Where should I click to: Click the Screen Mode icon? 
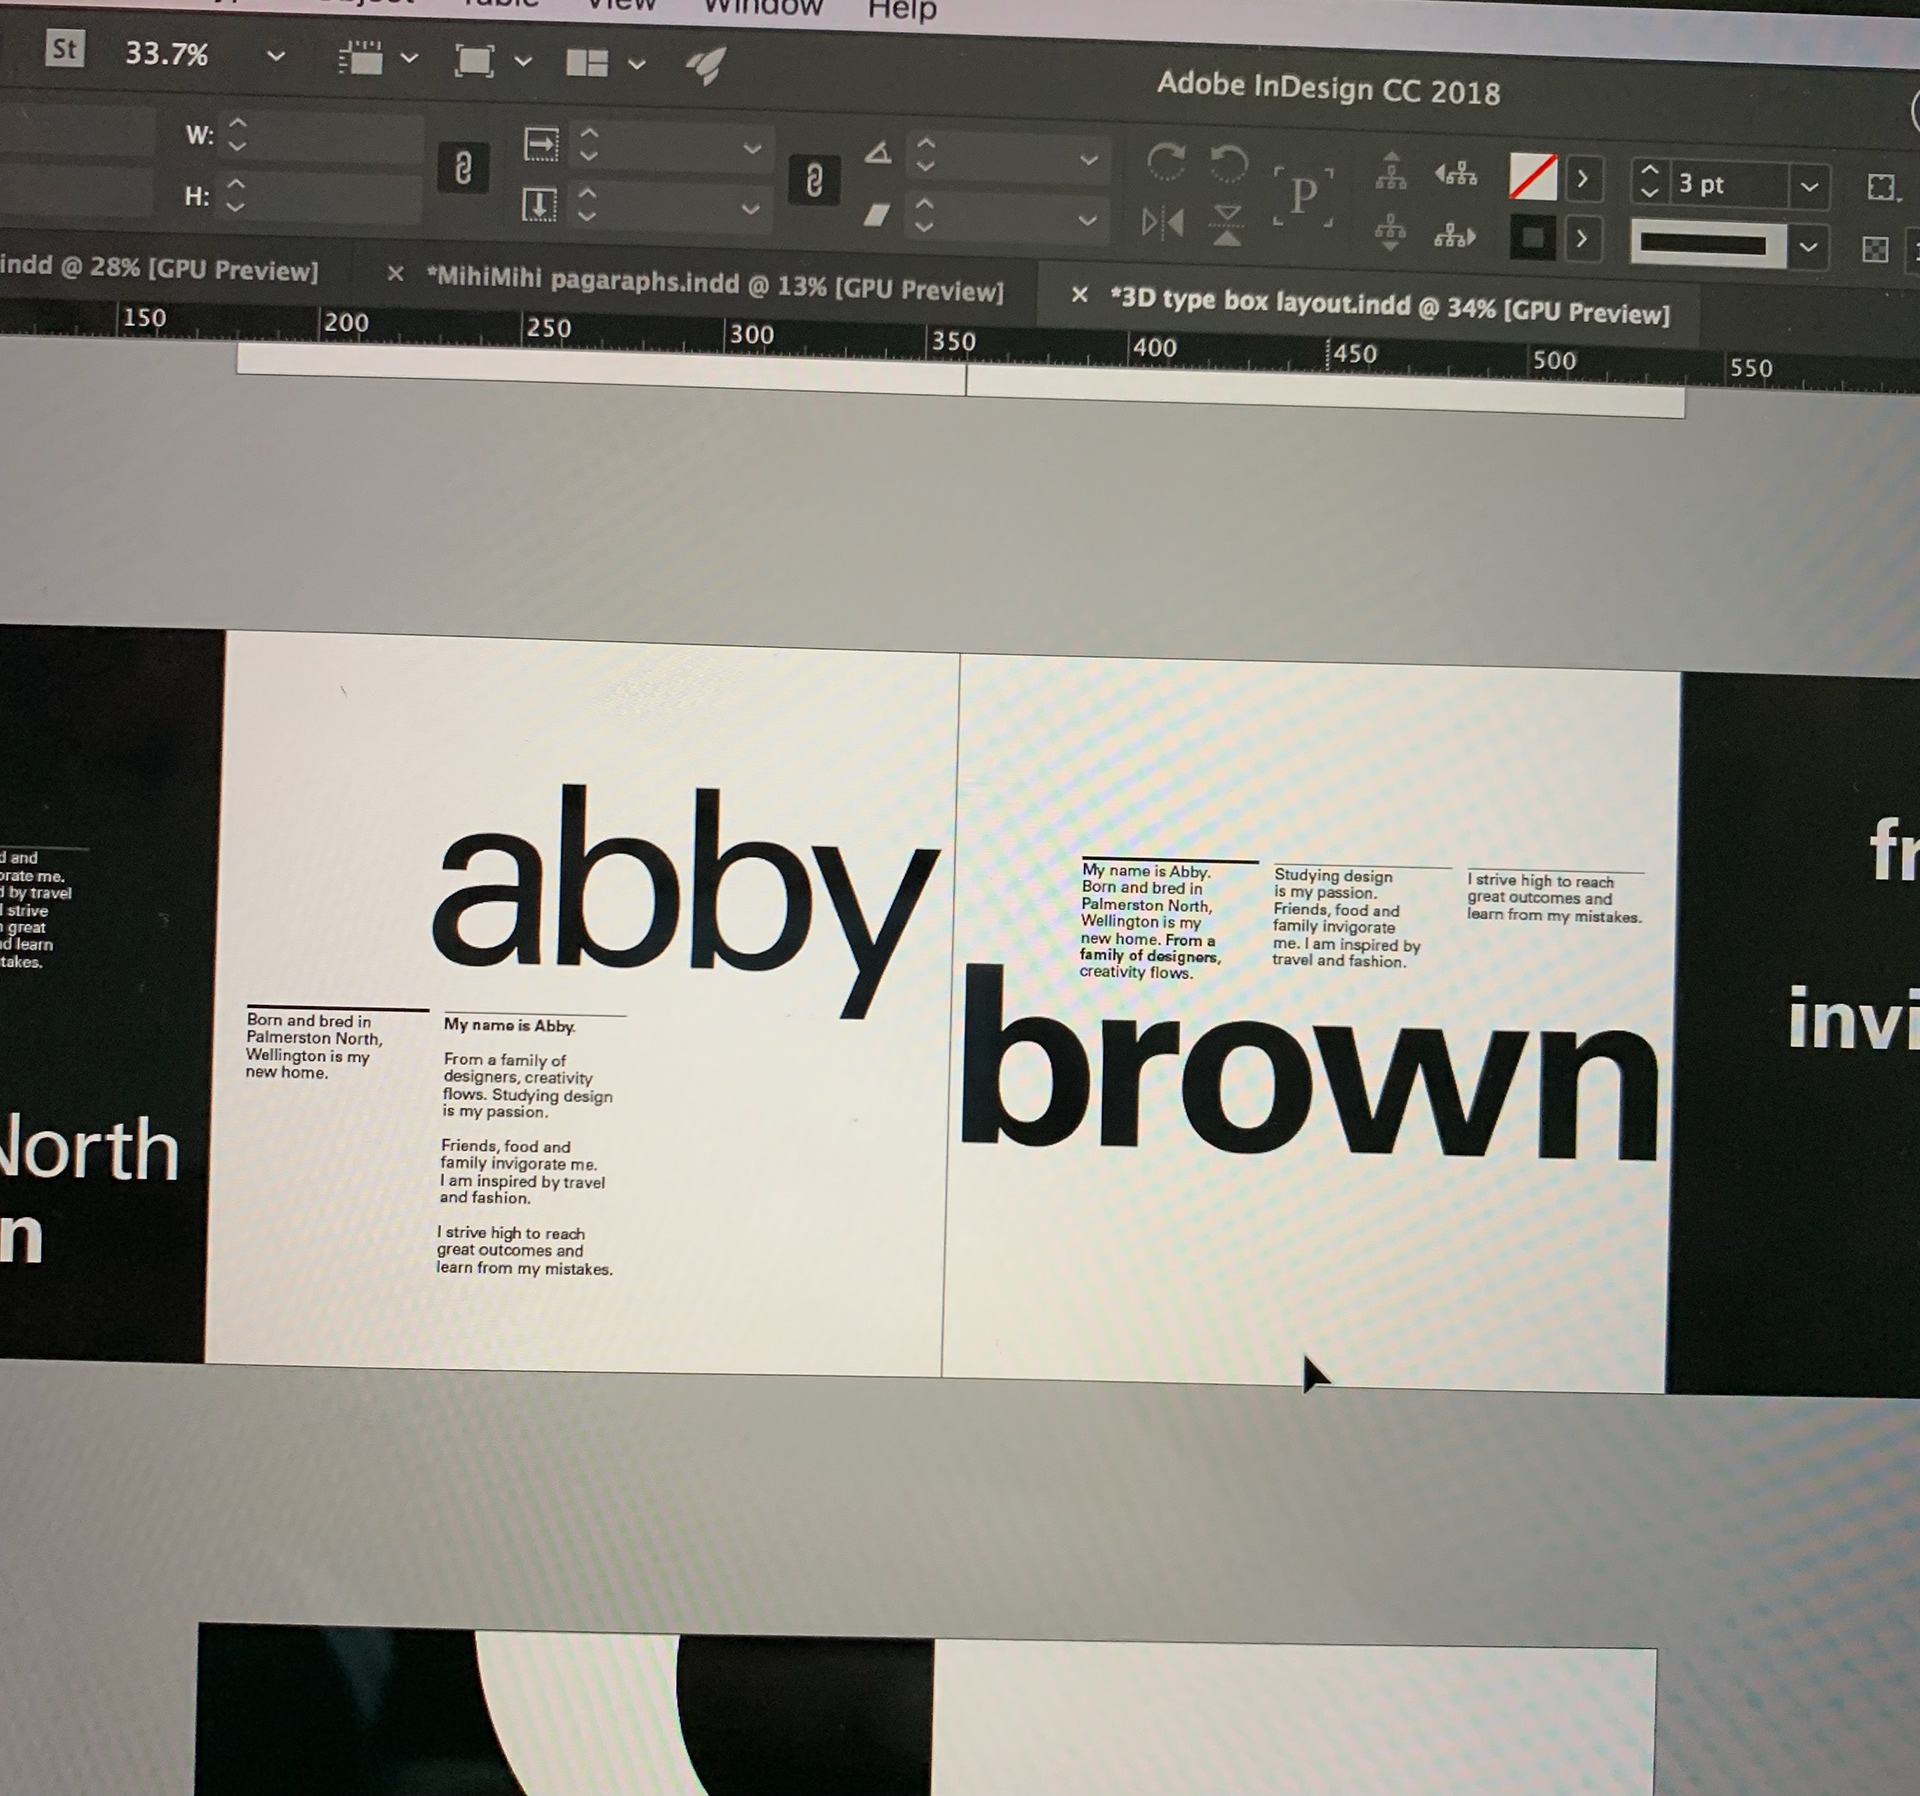pyautogui.click(x=474, y=61)
